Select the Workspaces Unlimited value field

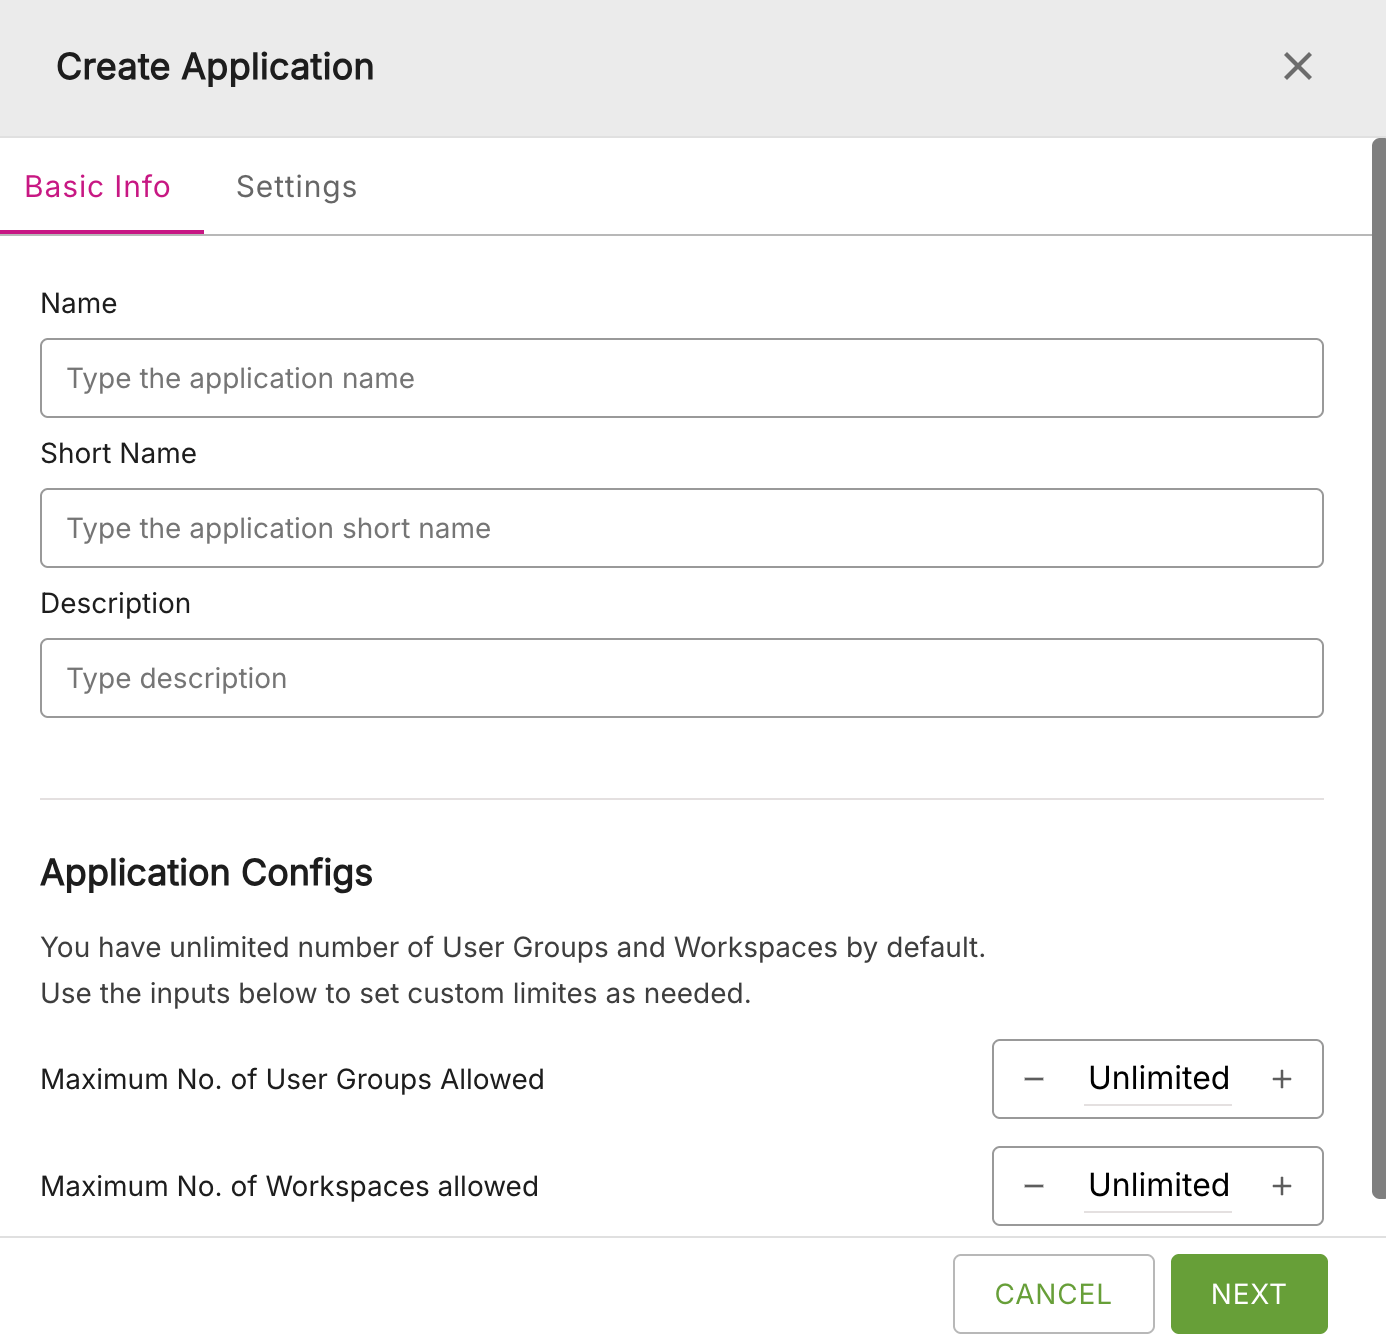1158,1186
